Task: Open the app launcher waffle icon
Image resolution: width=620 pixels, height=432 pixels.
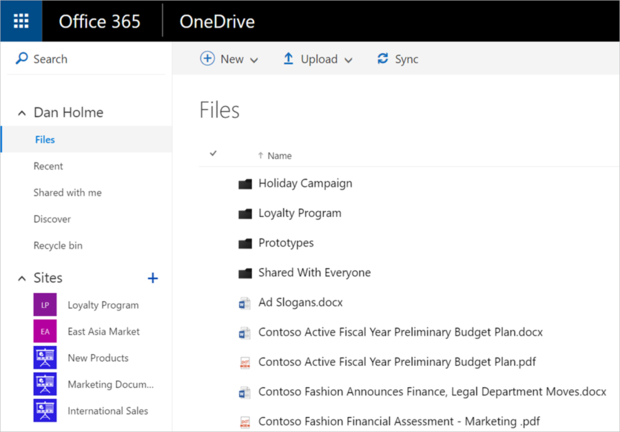Action: [x=21, y=21]
